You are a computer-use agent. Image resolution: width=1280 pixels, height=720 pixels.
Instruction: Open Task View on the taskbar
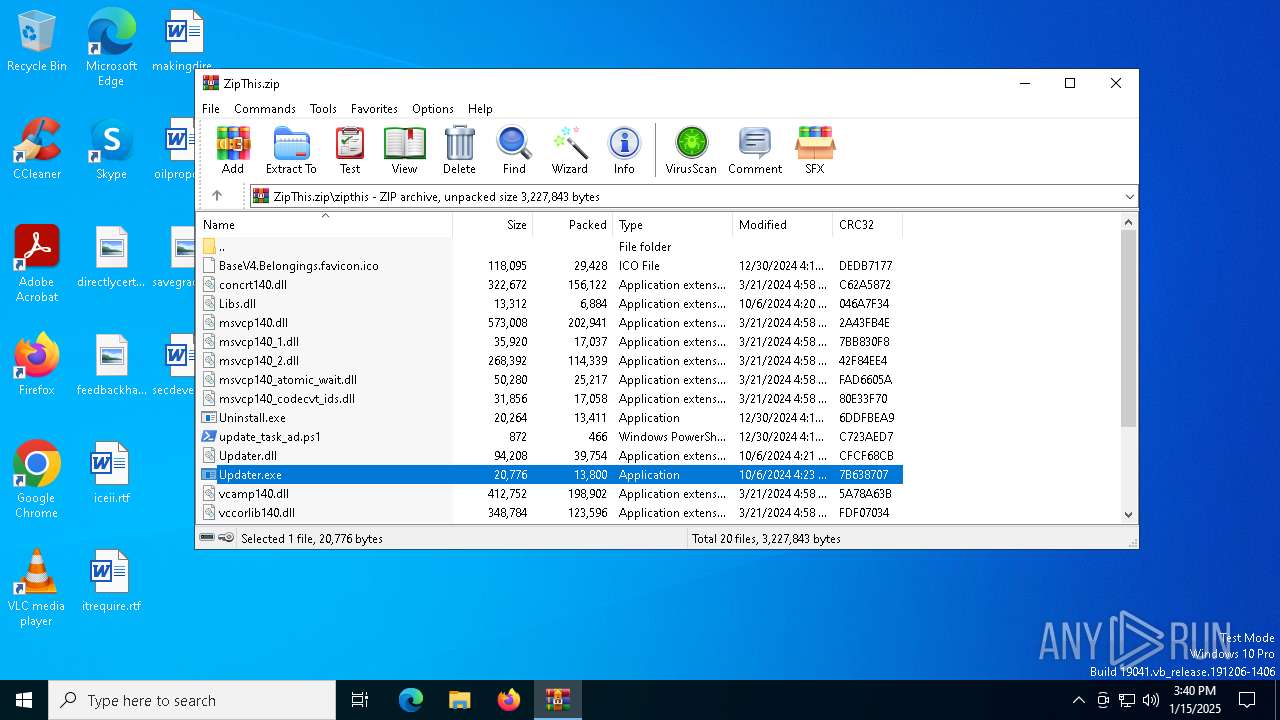coord(360,700)
